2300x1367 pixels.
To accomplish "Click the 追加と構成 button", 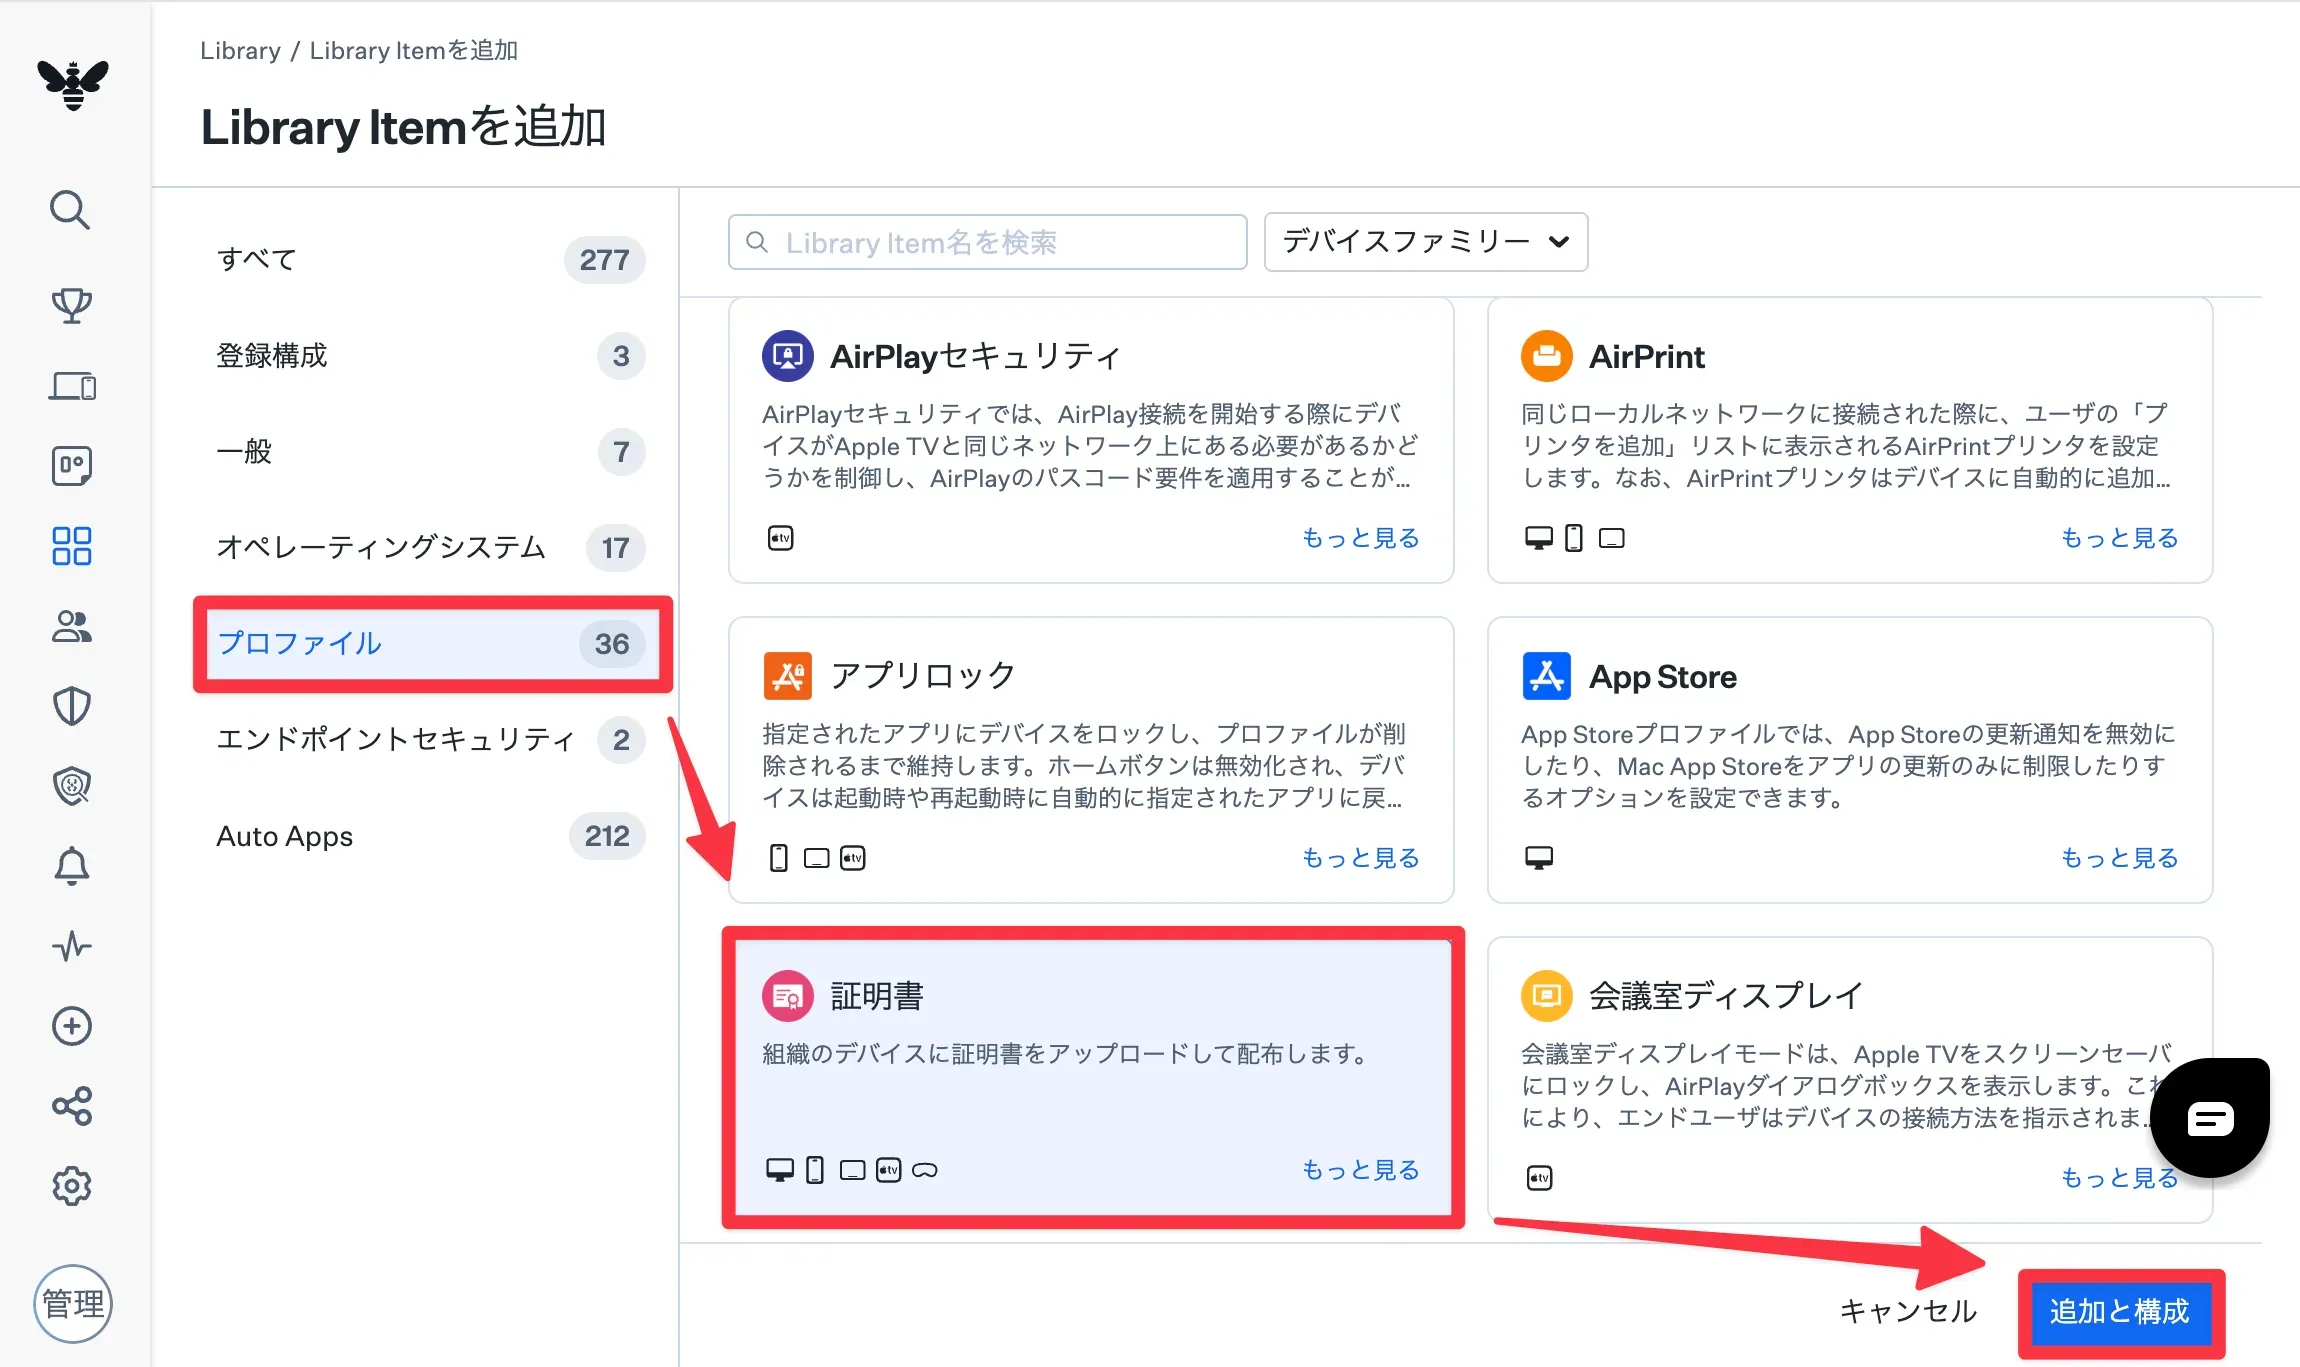I will click(2119, 1311).
